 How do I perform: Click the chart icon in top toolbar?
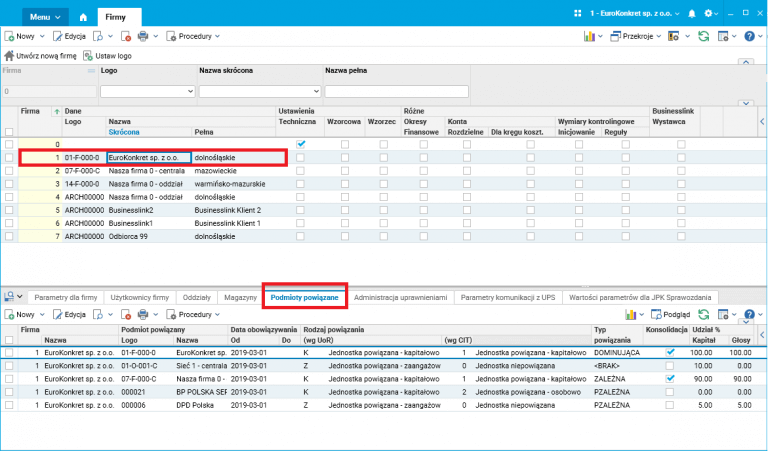(x=589, y=36)
